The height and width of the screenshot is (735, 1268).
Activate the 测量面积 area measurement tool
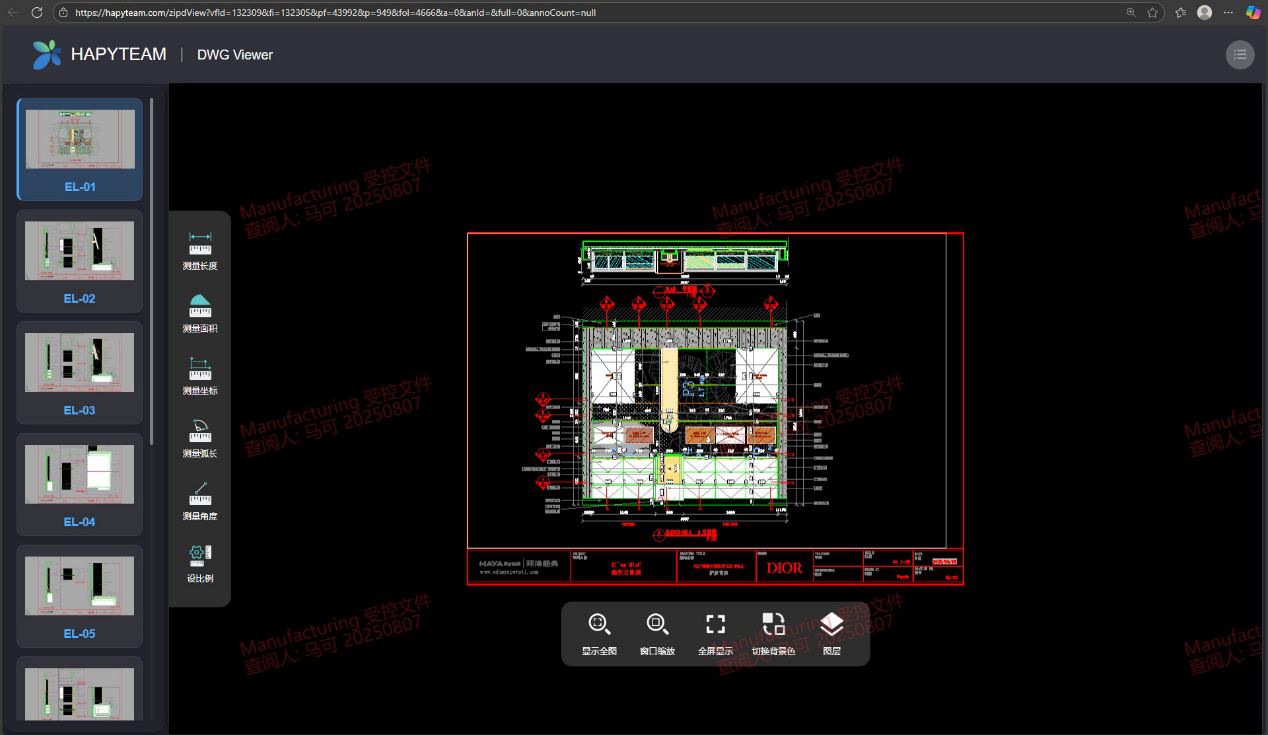click(x=200, y=312)
